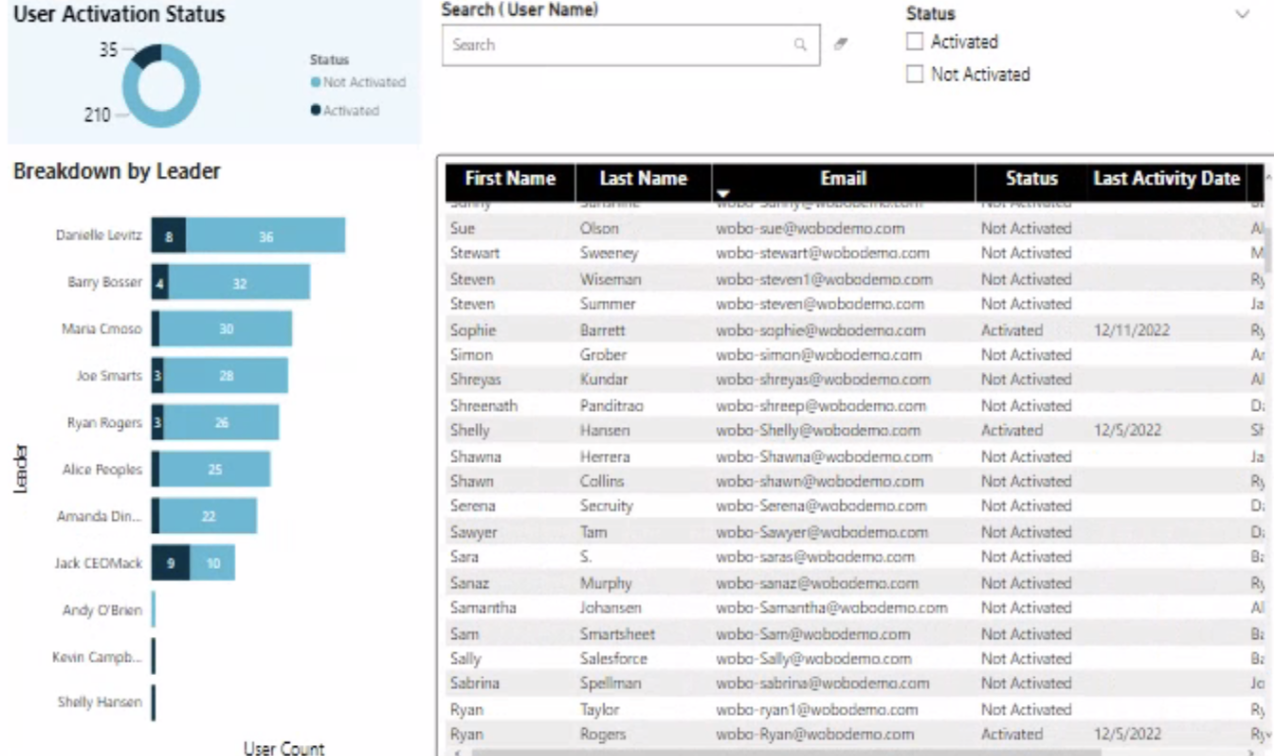This screenshot has height=756, width=1274.
Task: Click email wobo-steven@wobodemo.com
Action: 820,304
